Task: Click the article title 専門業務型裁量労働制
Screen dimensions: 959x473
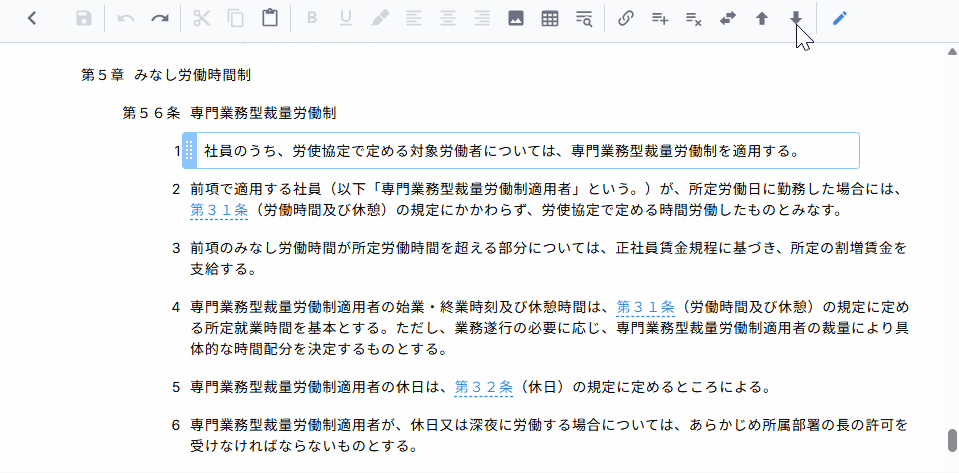Action: [x=263, y=113]
